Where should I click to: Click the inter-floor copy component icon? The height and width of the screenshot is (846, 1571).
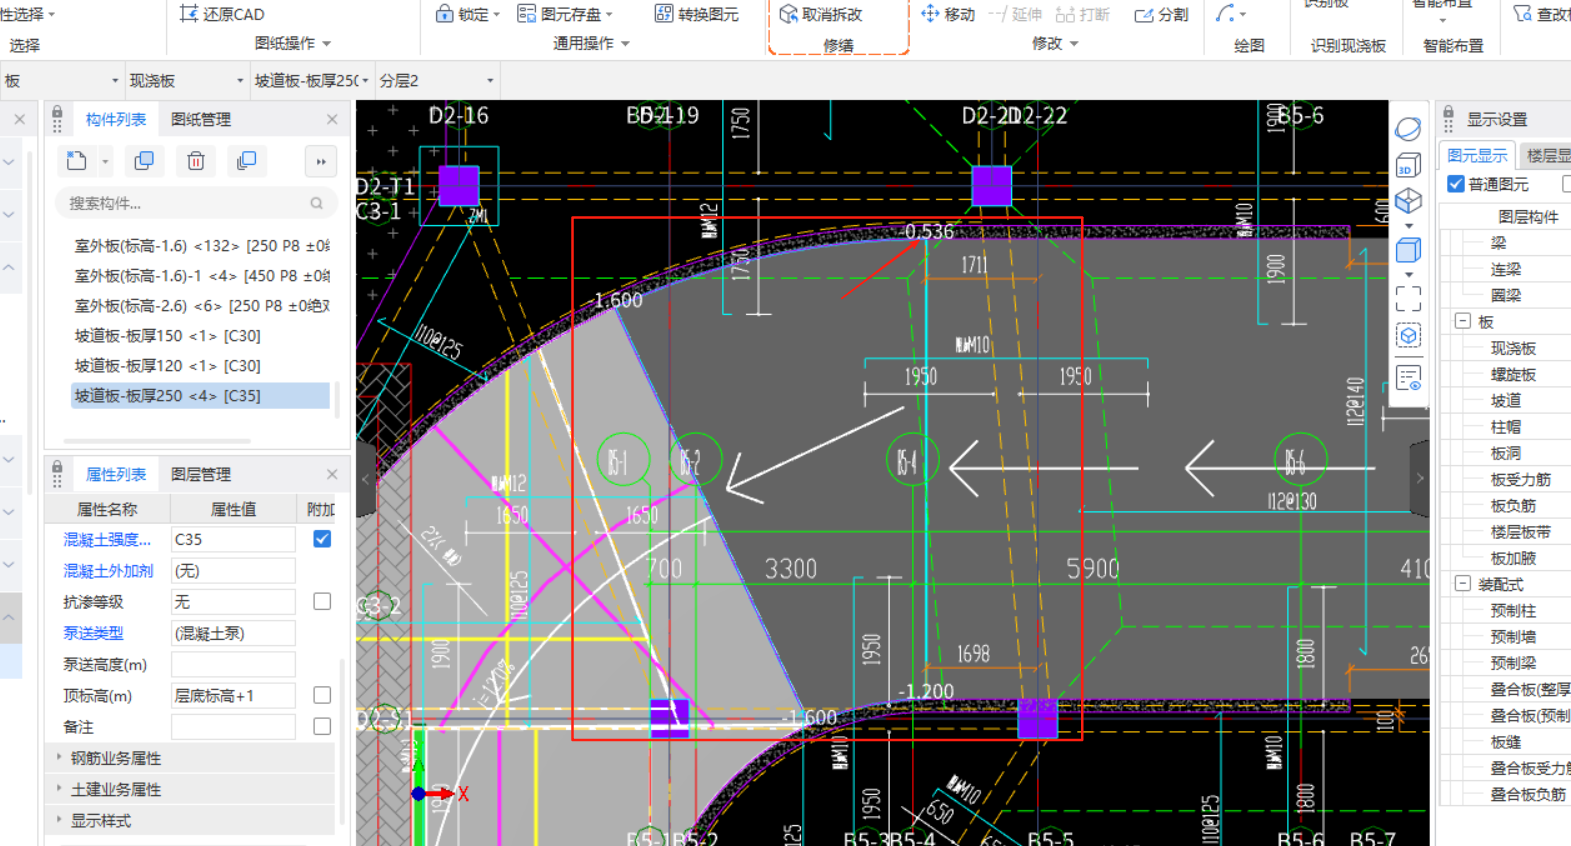(x=246, y=161)
